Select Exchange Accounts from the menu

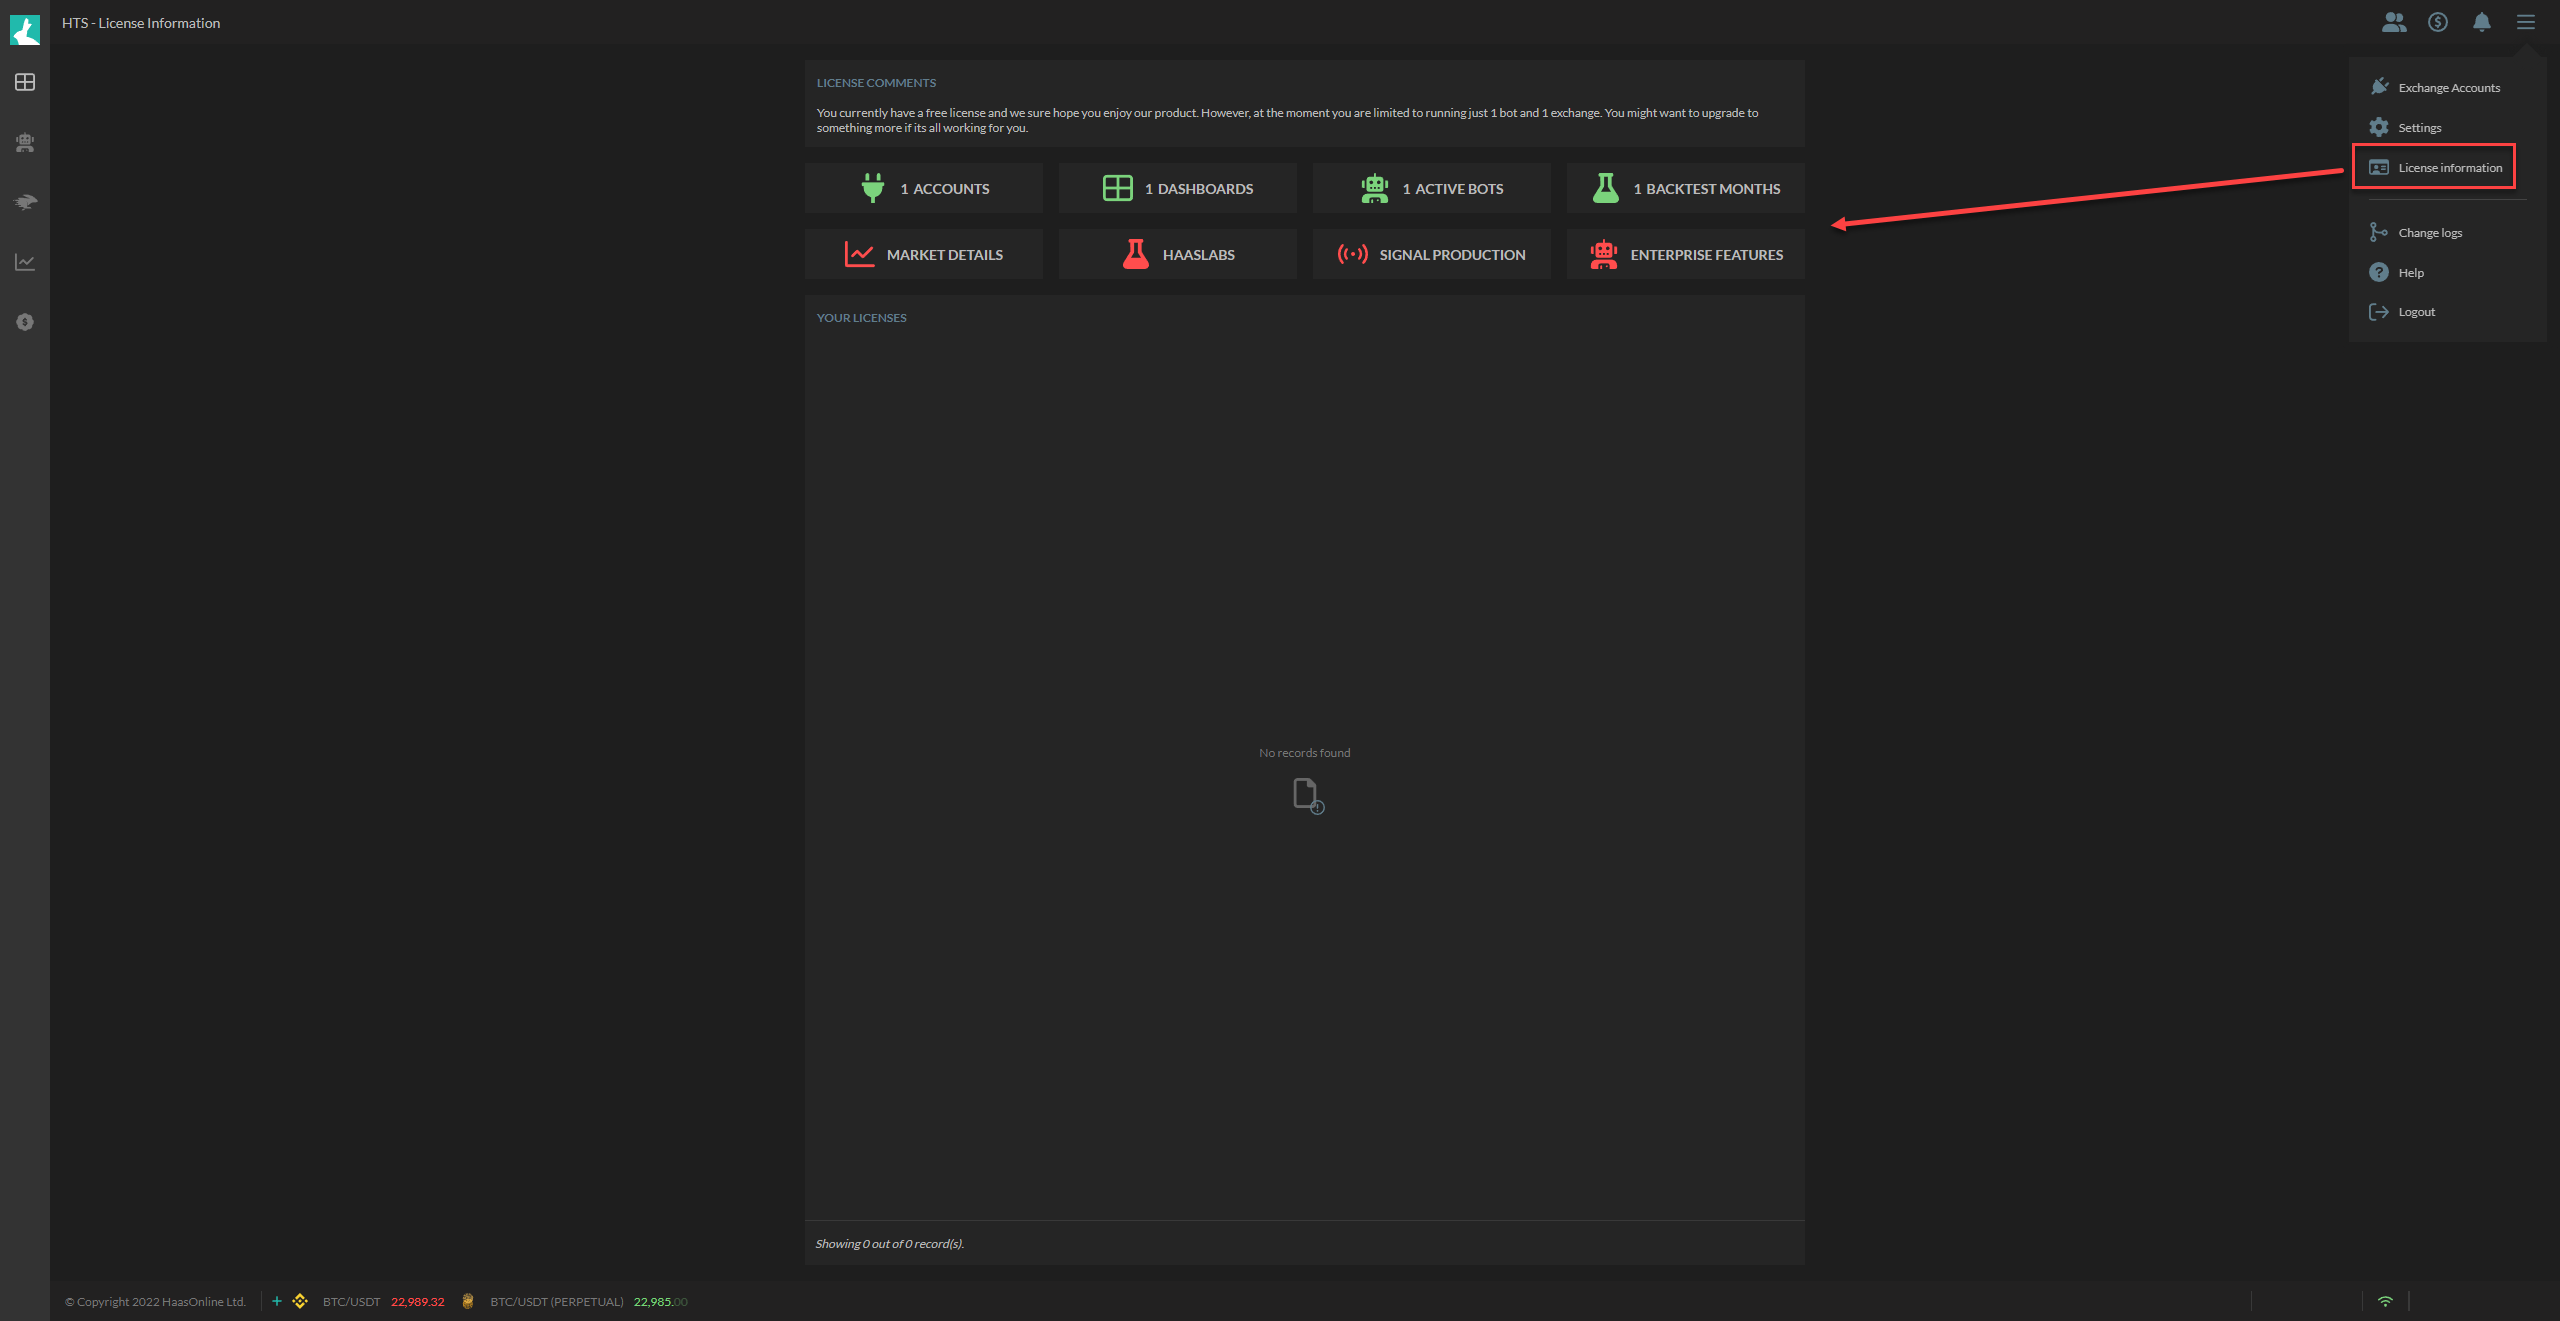click(x=2447, y=87)
